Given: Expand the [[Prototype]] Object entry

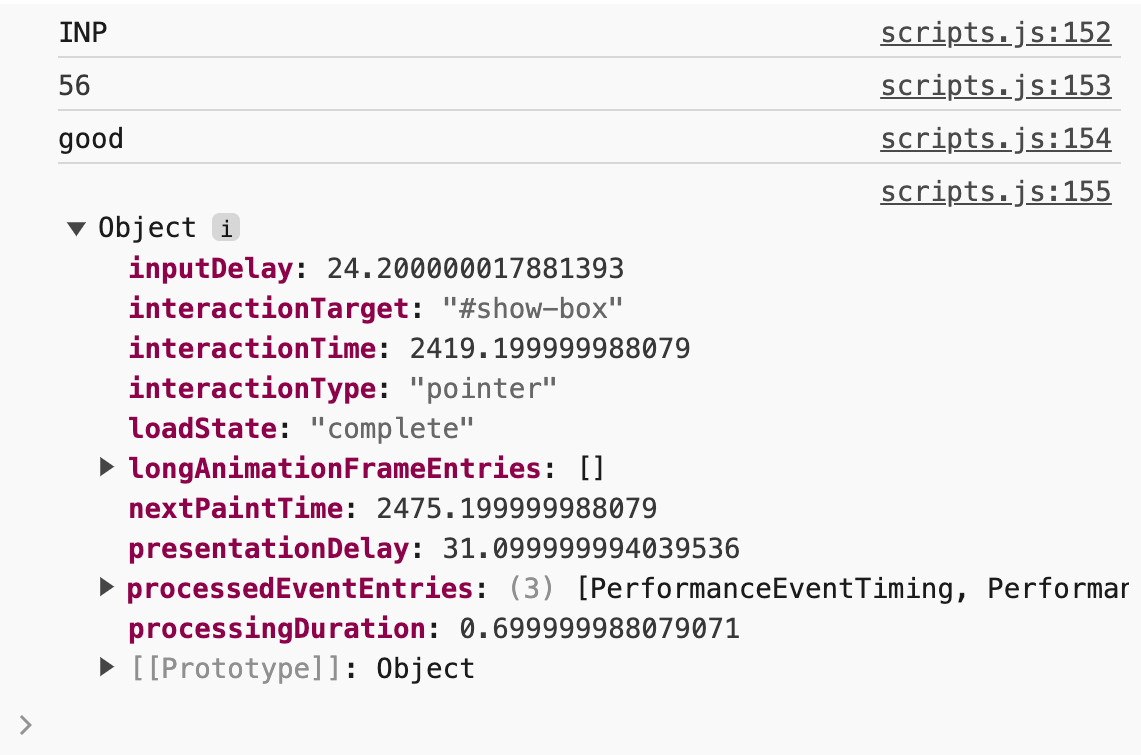Looking at the screenshot, I should point(106,668).
